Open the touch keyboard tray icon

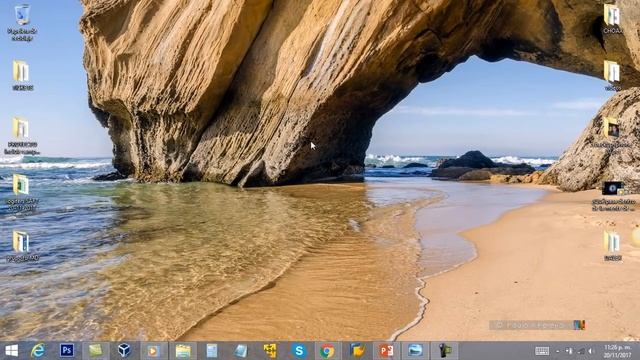coord(542,351)
